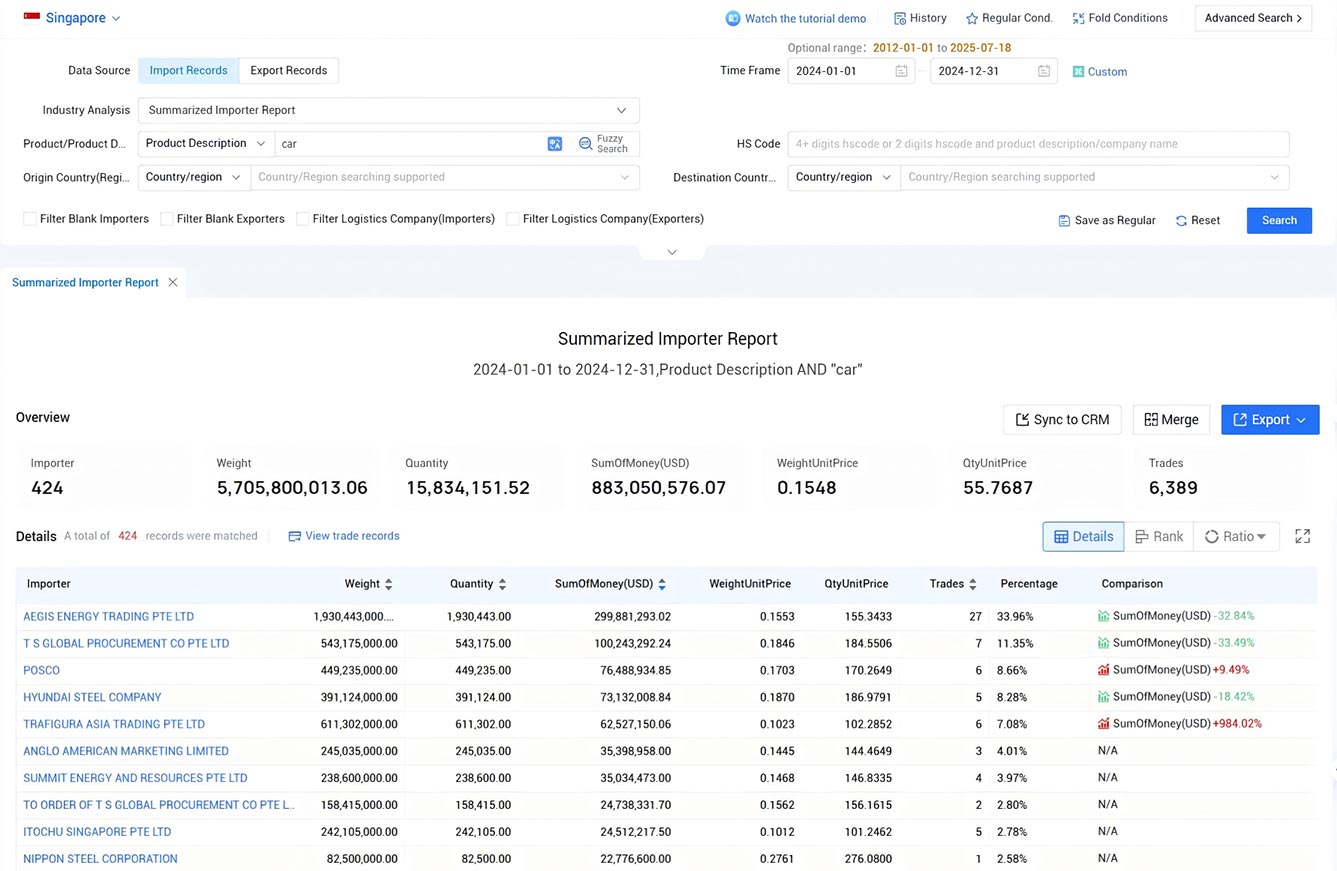
Task: Open T S GLOBAL PROCUREMENT CO PTE LTD
Action: coord(126,644)
